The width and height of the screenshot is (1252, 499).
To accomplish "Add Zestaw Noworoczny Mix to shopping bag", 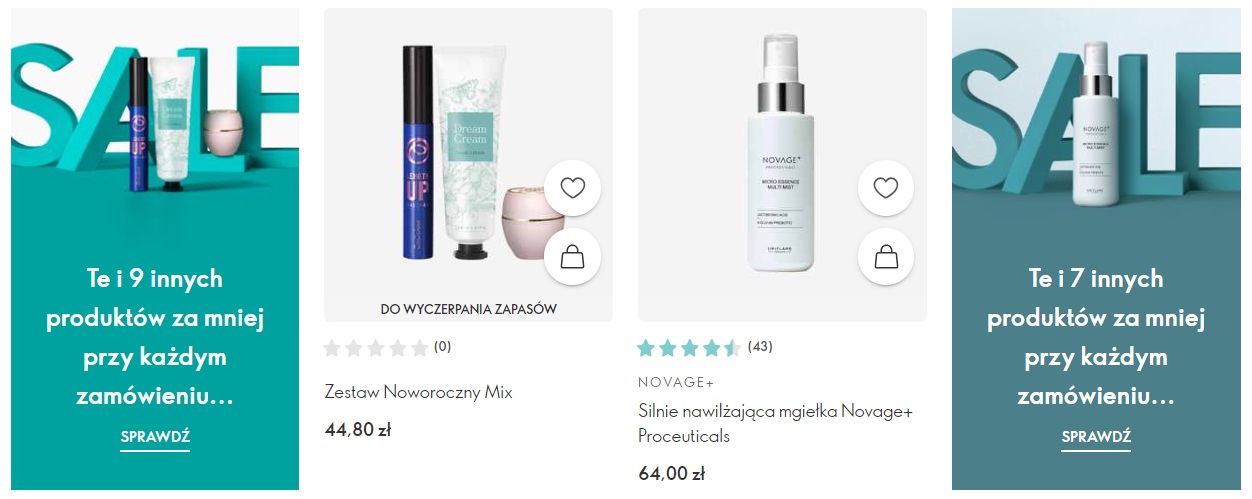I will pyautogui.click(x=572, y=257).
